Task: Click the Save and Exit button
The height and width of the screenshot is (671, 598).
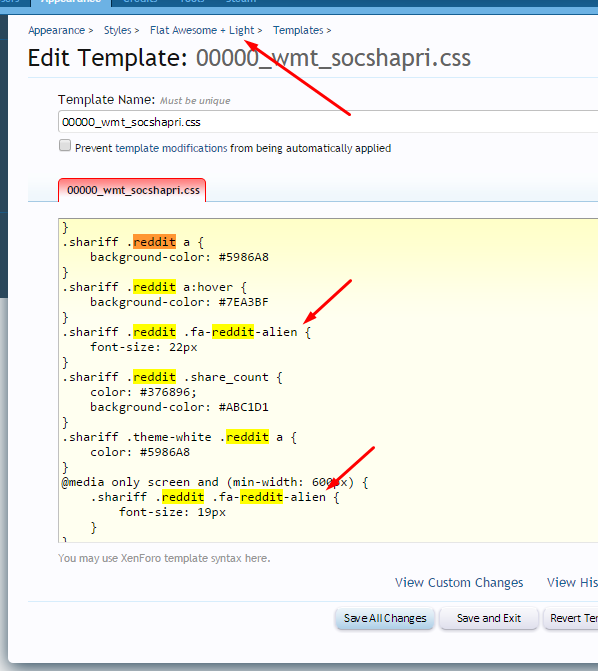Action: 488,618
